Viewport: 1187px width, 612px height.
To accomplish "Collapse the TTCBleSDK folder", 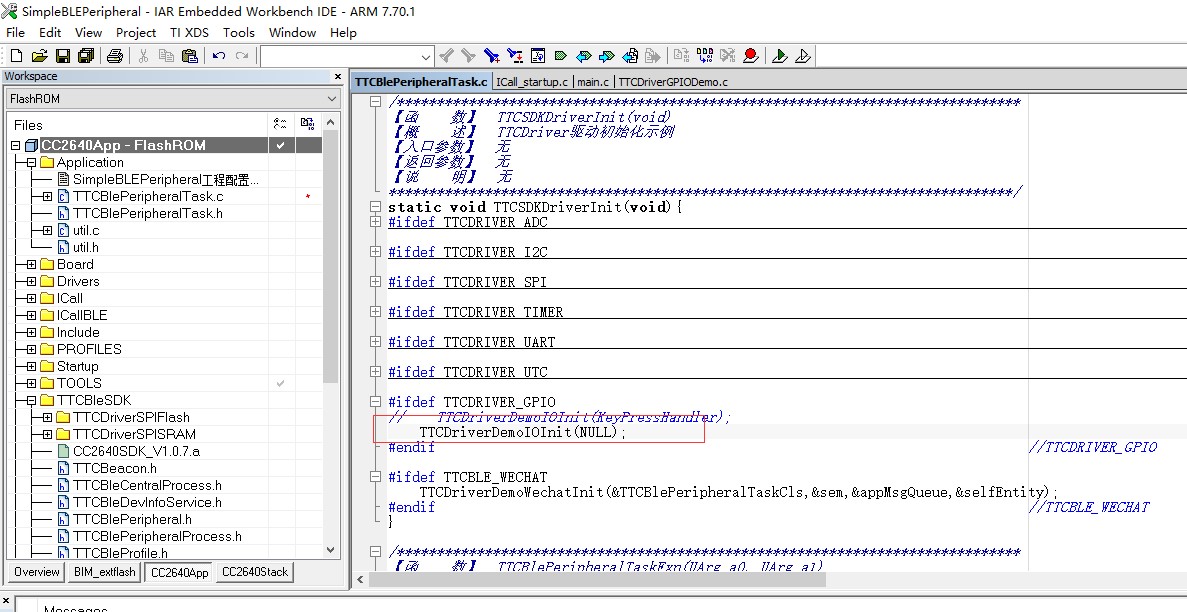I will 31,400.
